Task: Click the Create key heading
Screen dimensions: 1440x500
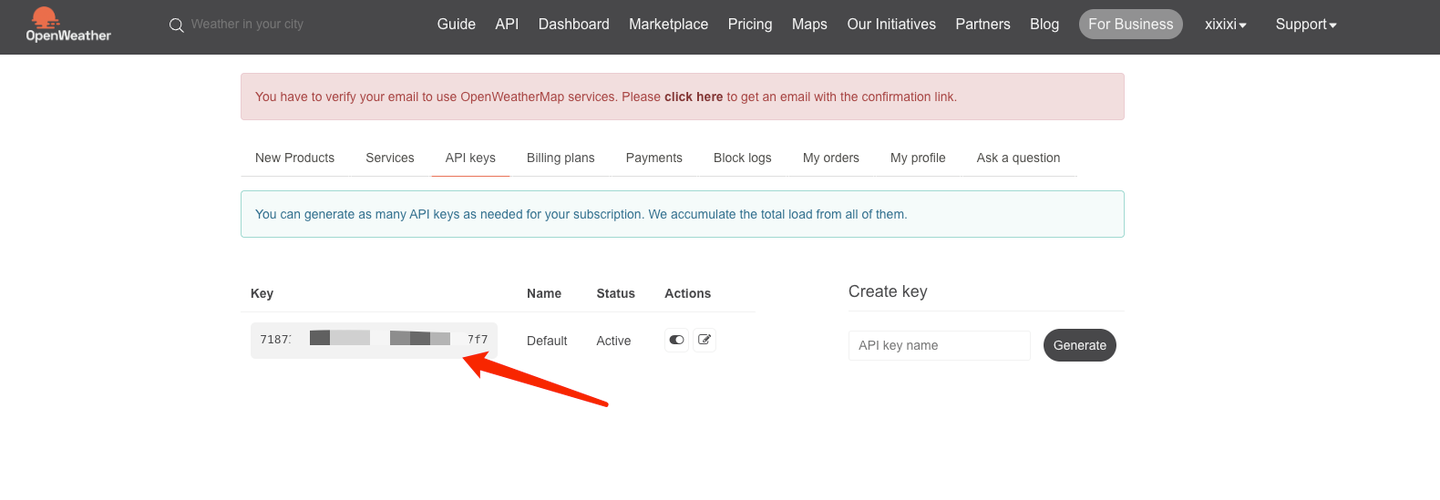Action: [888, 292]
